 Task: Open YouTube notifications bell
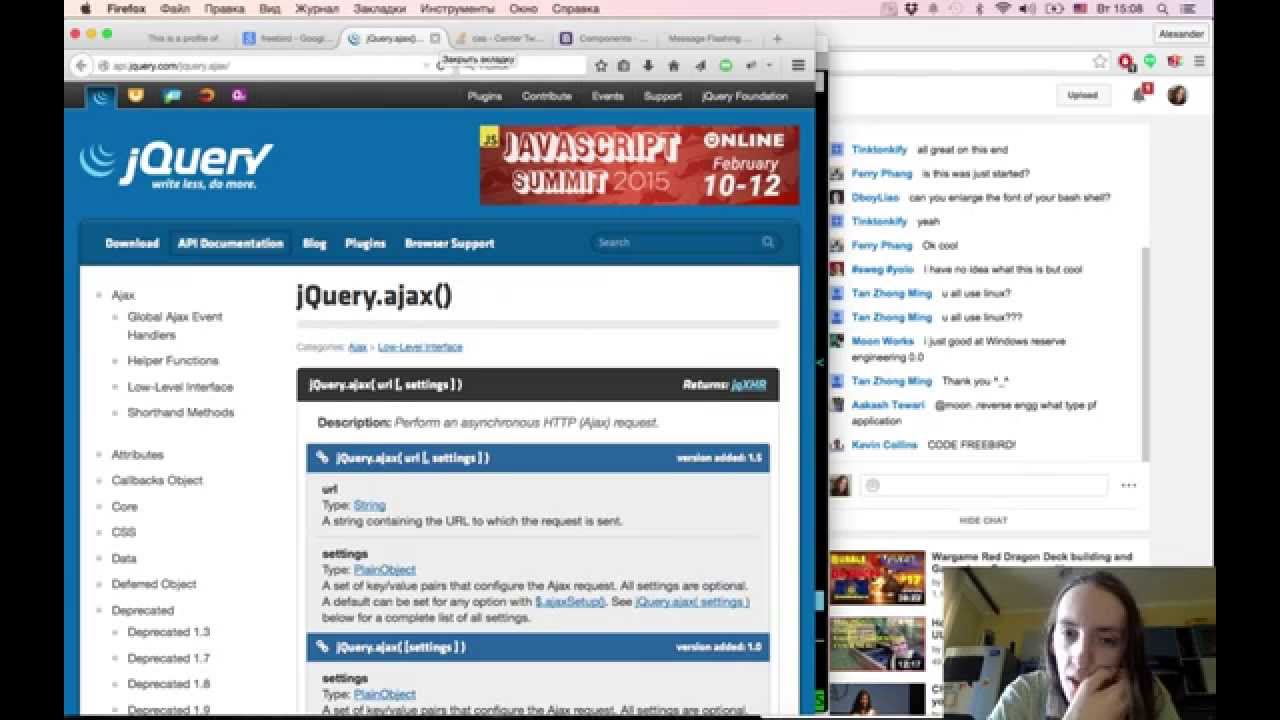[1139, 95]
